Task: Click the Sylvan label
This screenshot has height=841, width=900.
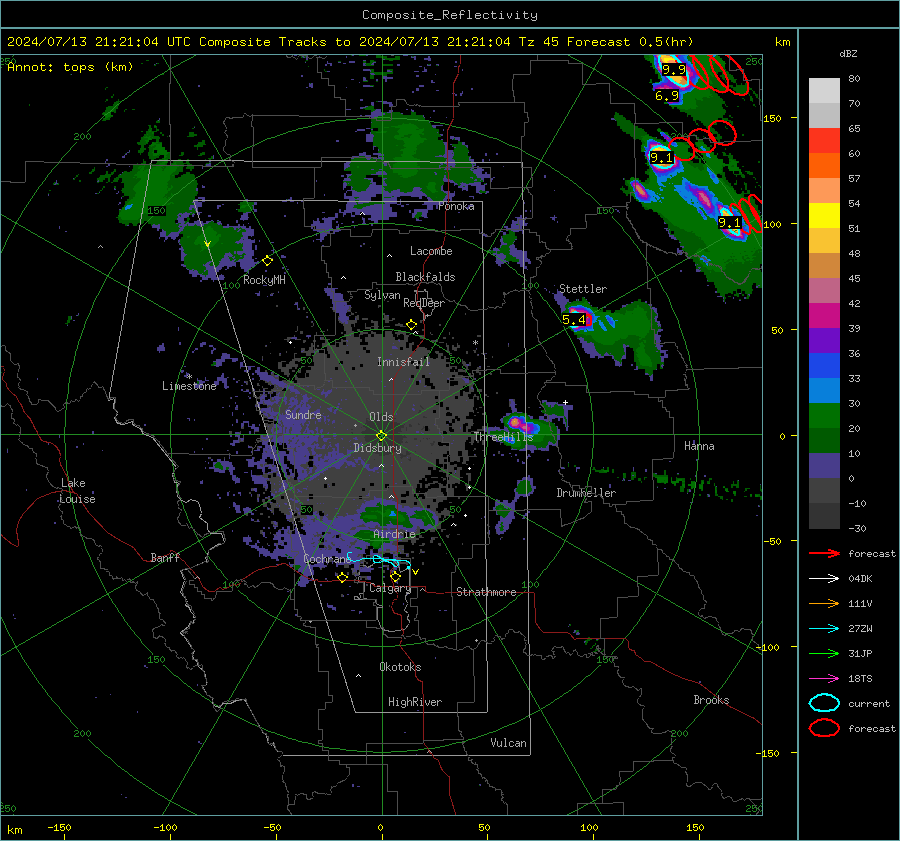Action: (382, 295)
